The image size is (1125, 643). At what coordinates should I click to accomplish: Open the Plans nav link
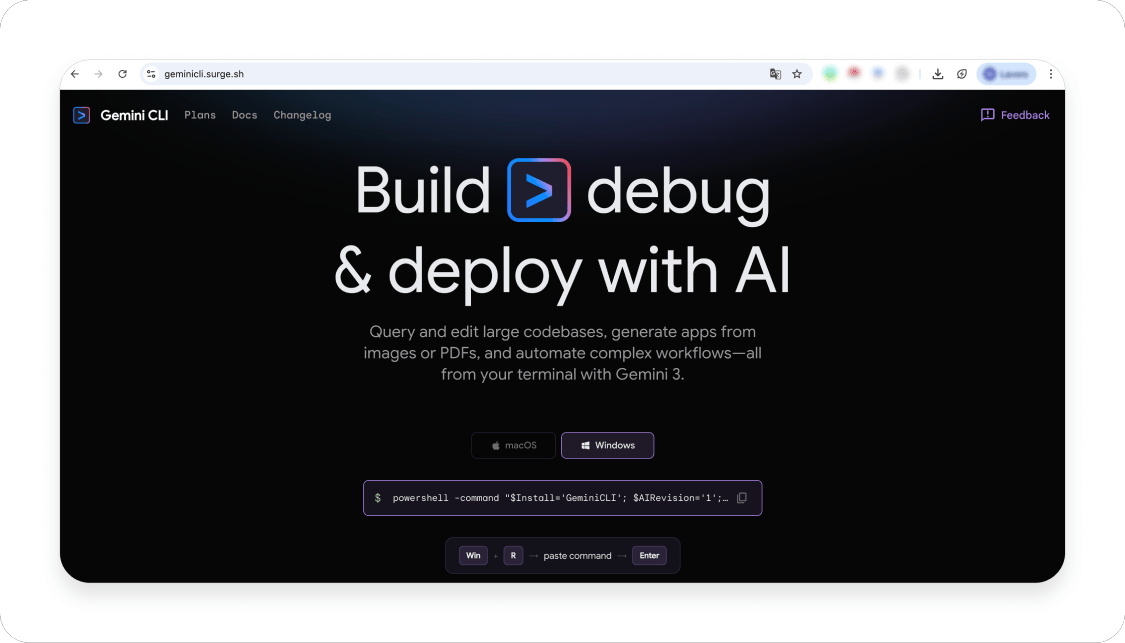point(200,115)
